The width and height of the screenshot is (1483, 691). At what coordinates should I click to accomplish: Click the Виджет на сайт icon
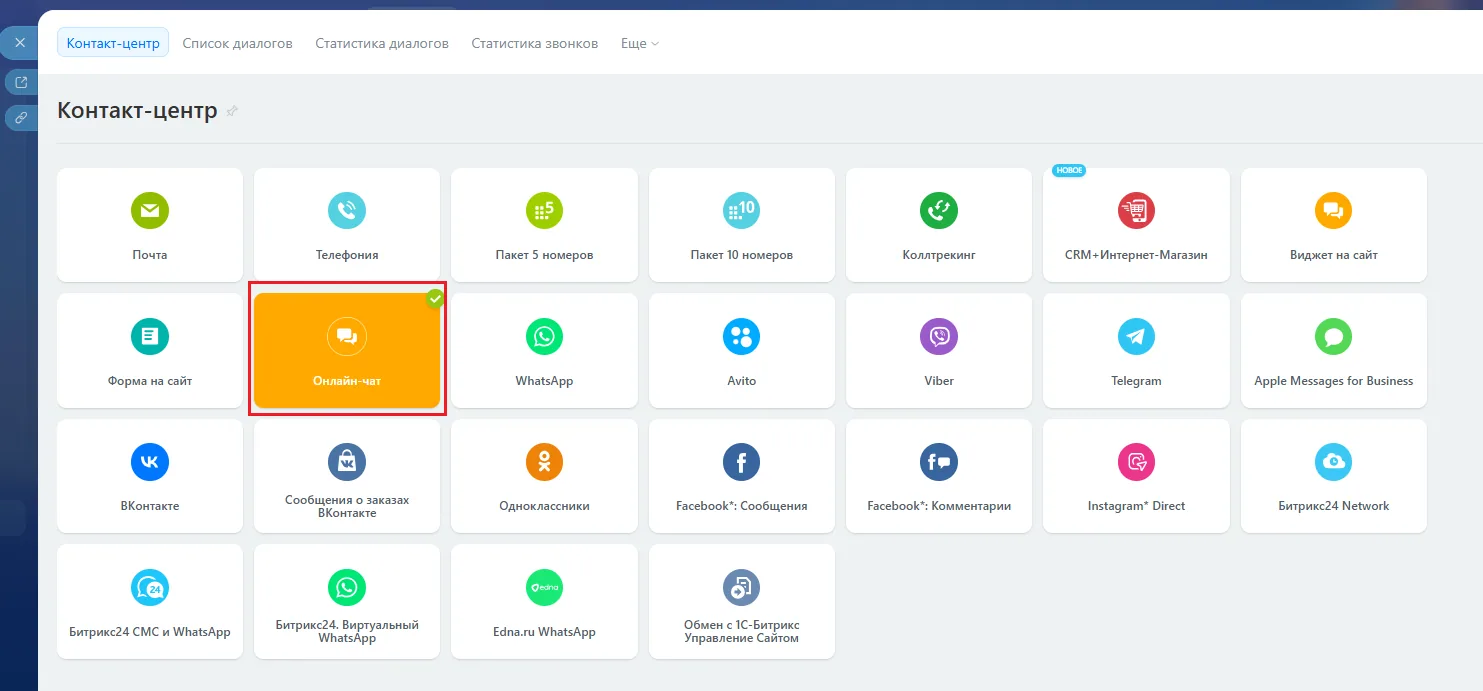click(1333, 211)
